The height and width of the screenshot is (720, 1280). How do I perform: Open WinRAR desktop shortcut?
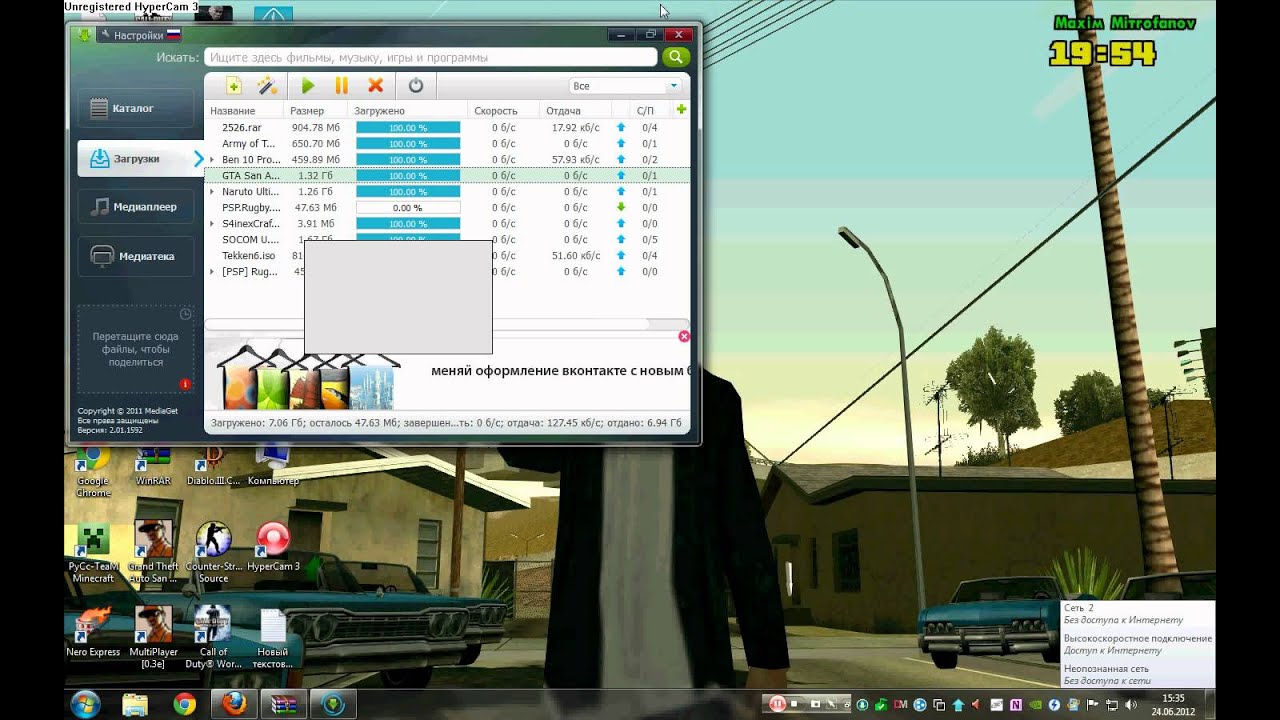[153, 468]
